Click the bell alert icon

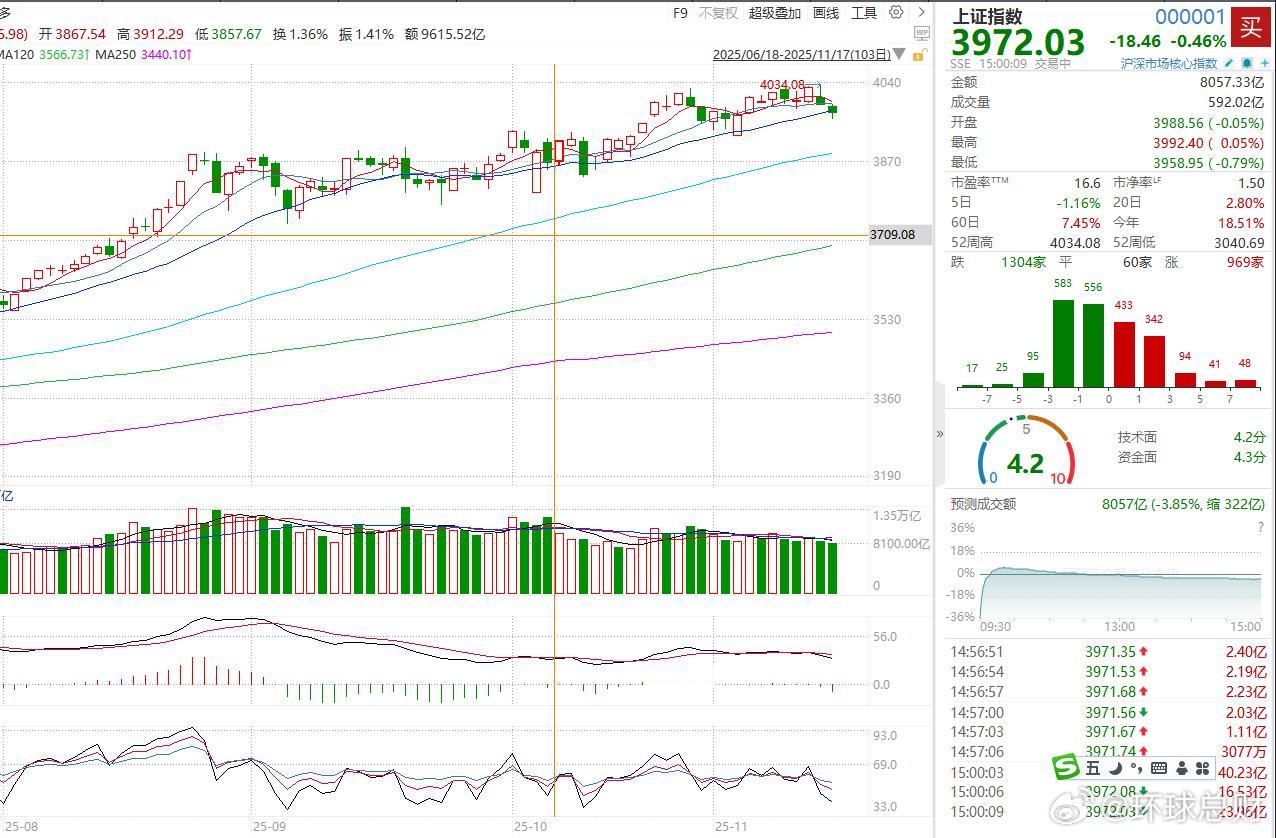(x=1247, y=63)
